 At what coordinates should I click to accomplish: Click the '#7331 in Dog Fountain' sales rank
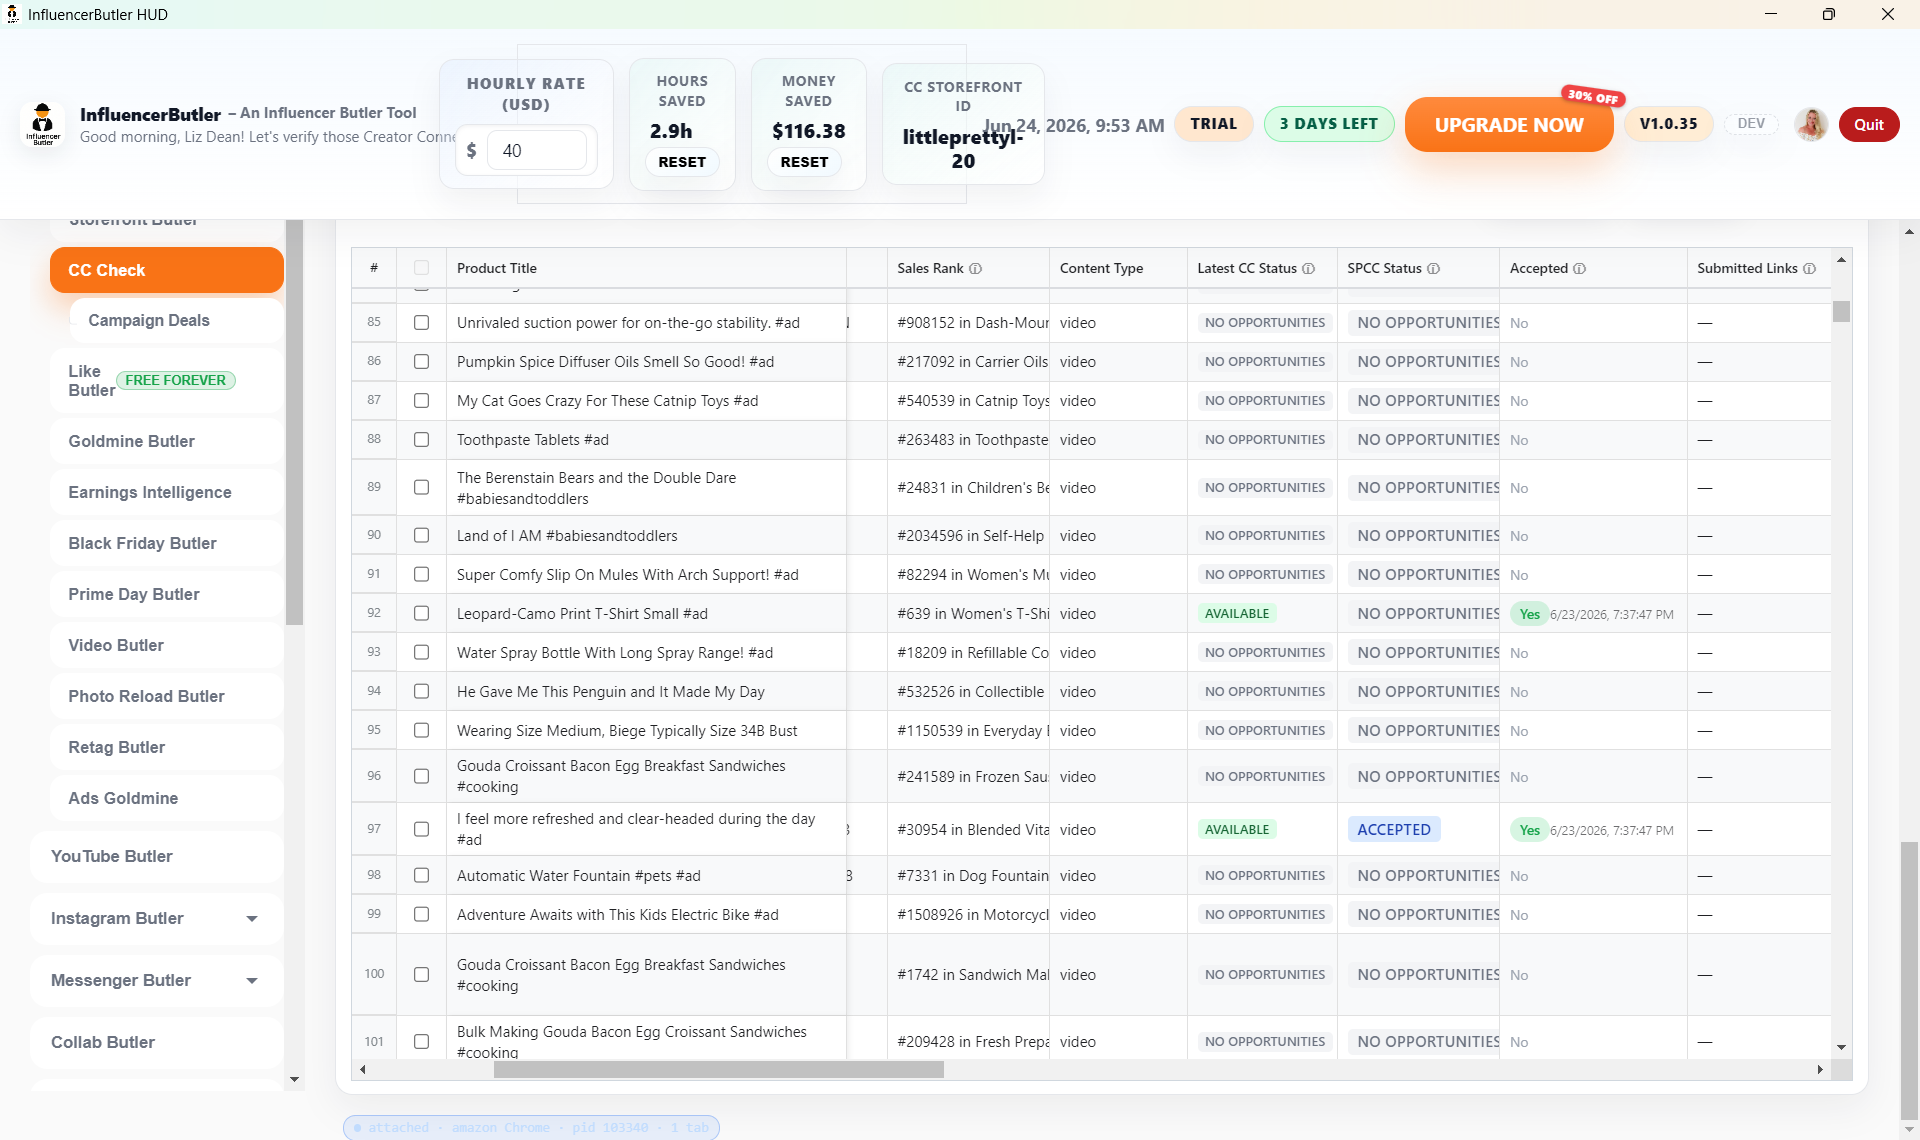[973, 876]
